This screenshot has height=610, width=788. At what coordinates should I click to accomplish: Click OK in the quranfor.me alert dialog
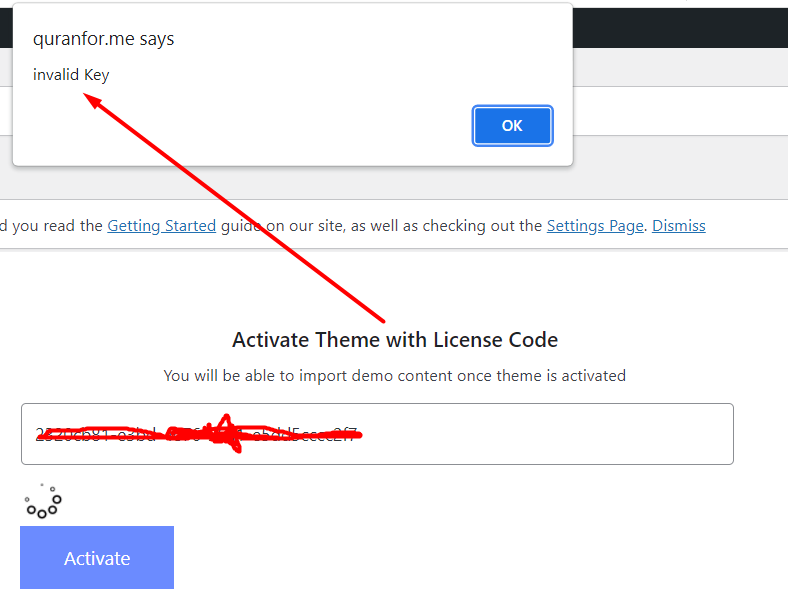(x=512, y=126)
